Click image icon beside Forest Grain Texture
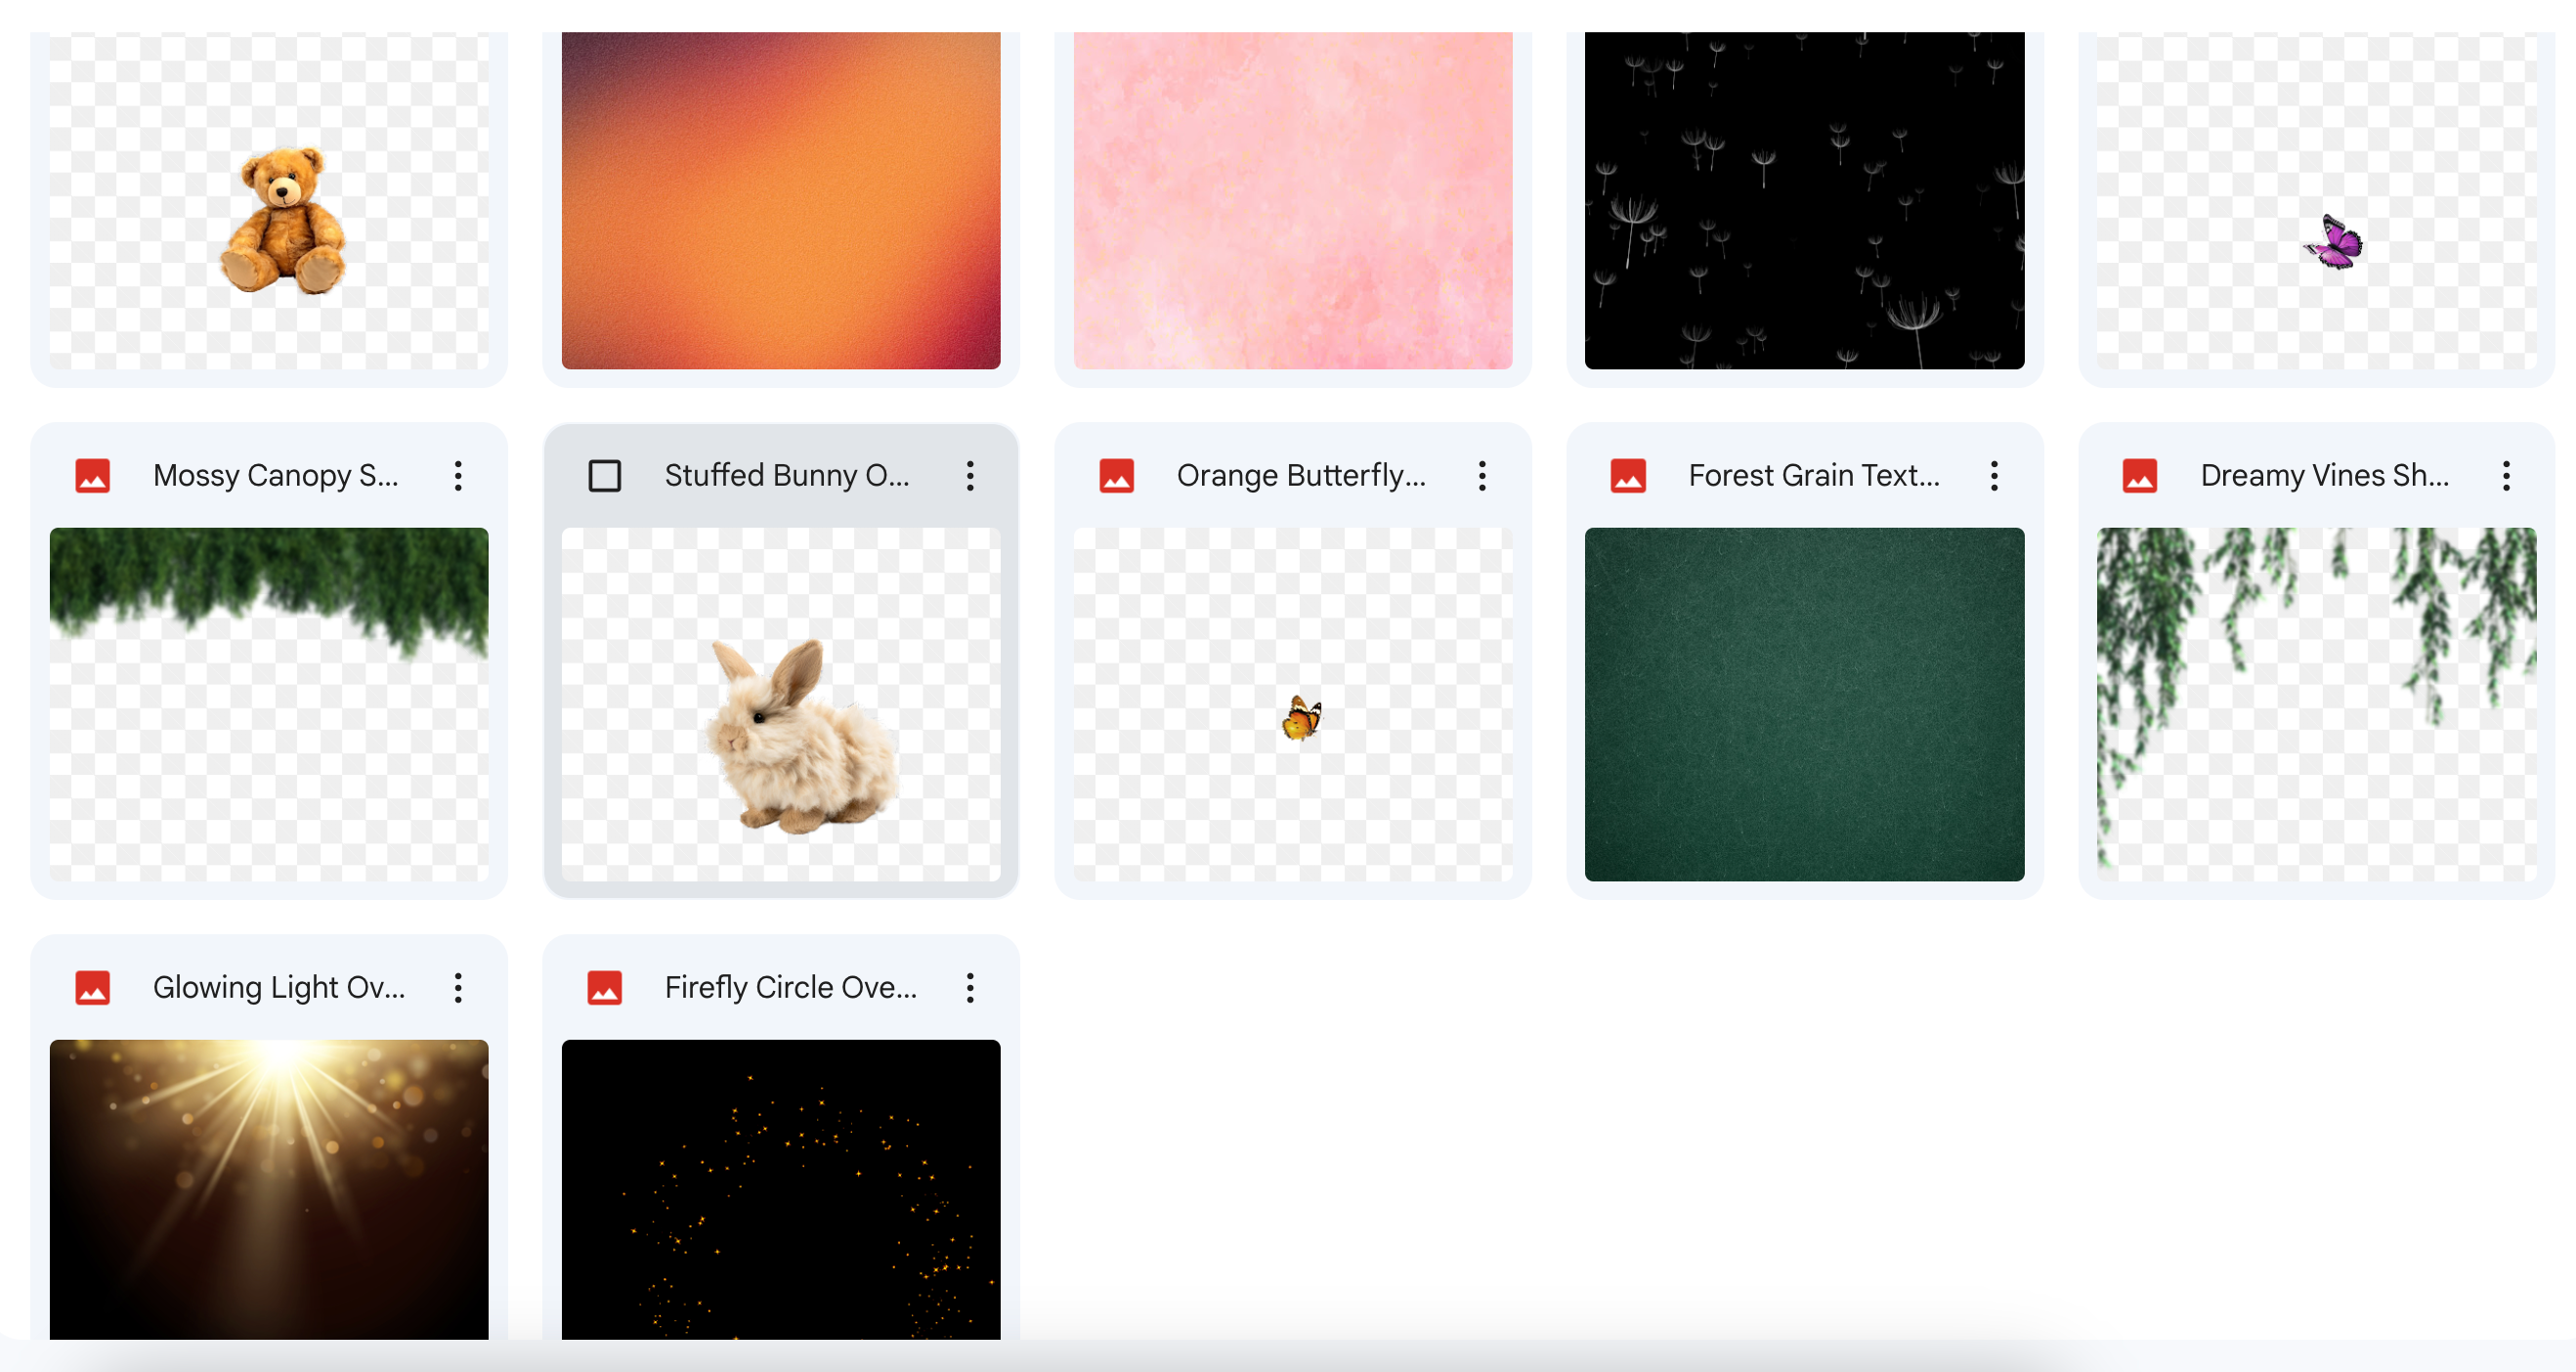This screenshot has height=1372, width=2576. pyautogui.click(x=1627, y=476)
